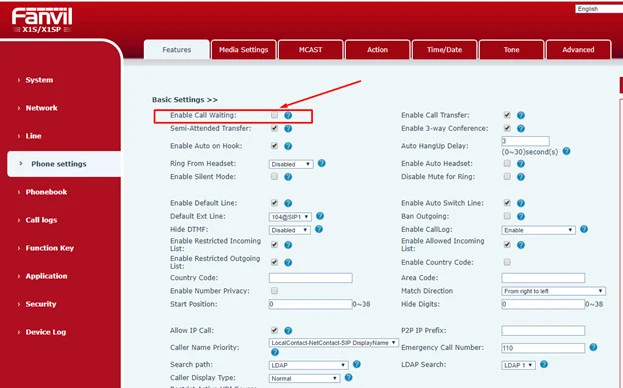Open Enable CallLog dropdown
The width and height of the screenshot is (623, 388).
(538, 230)
